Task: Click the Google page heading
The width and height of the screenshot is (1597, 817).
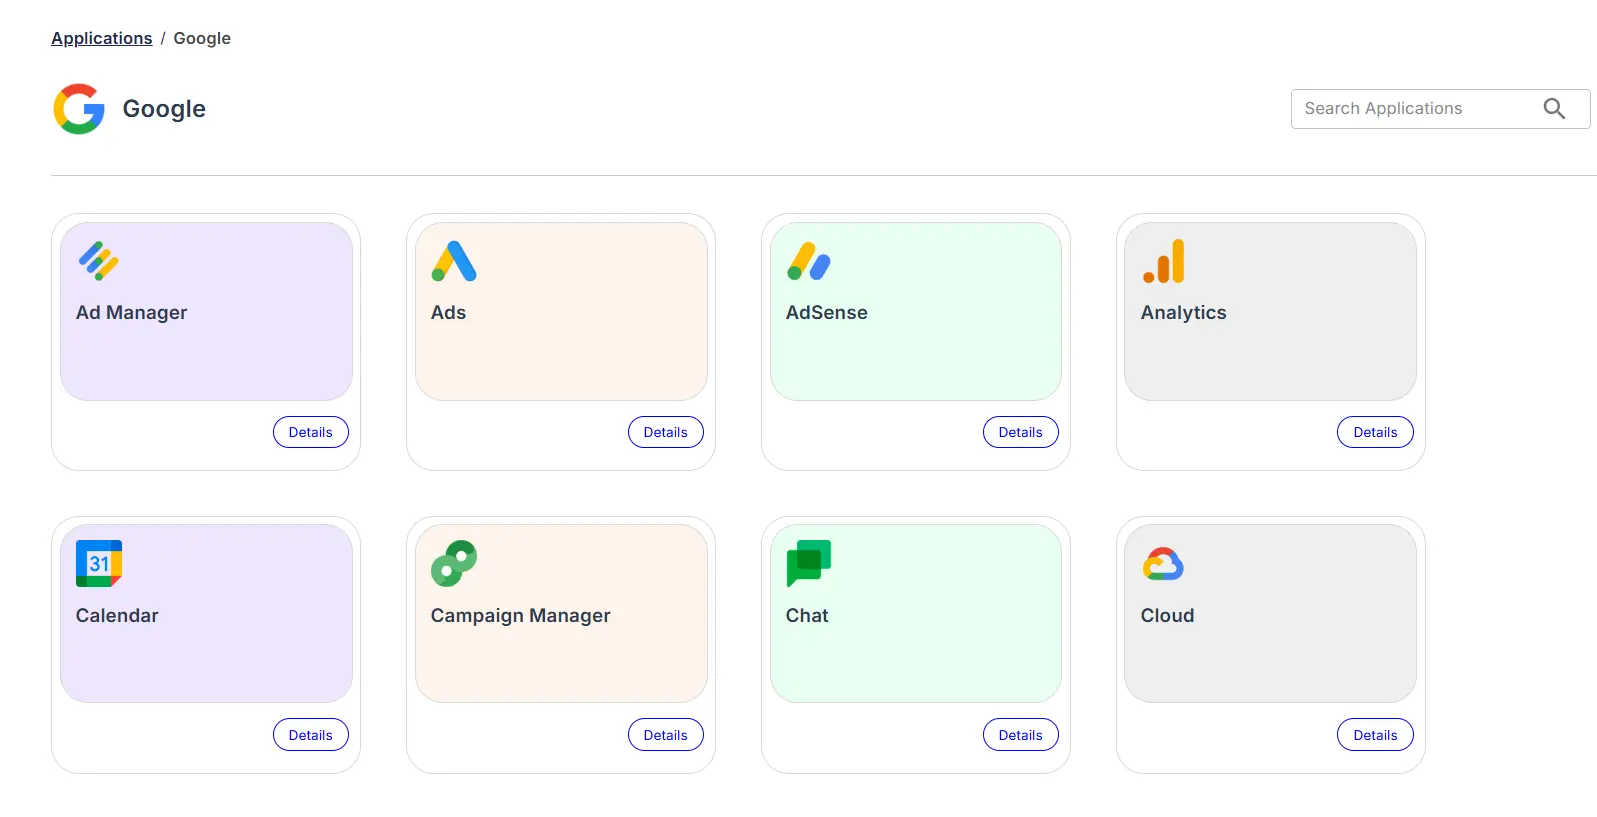Action: 164,109
